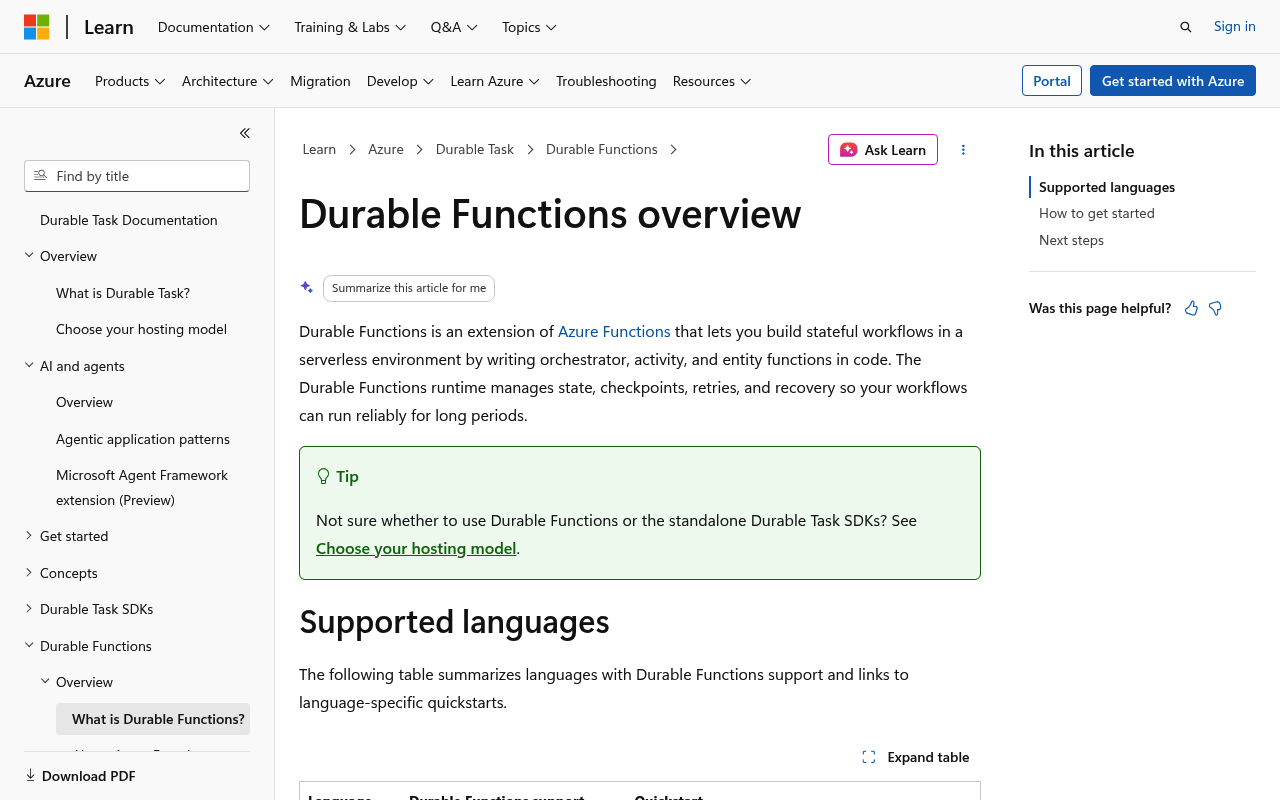1280x800 pixels.
Task: Open the Develop dropdown
Action: [x=400, y=81]
